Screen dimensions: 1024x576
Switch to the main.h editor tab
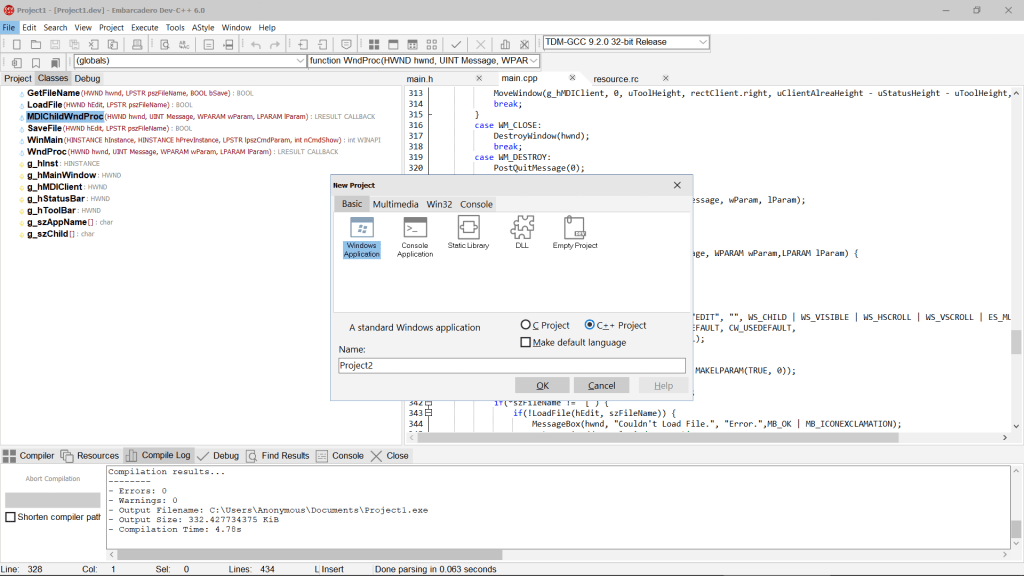point(418,77)
